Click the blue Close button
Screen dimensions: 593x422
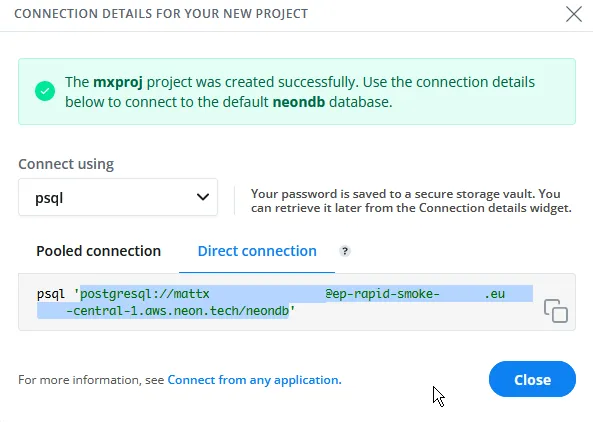[x=532, y=379]
